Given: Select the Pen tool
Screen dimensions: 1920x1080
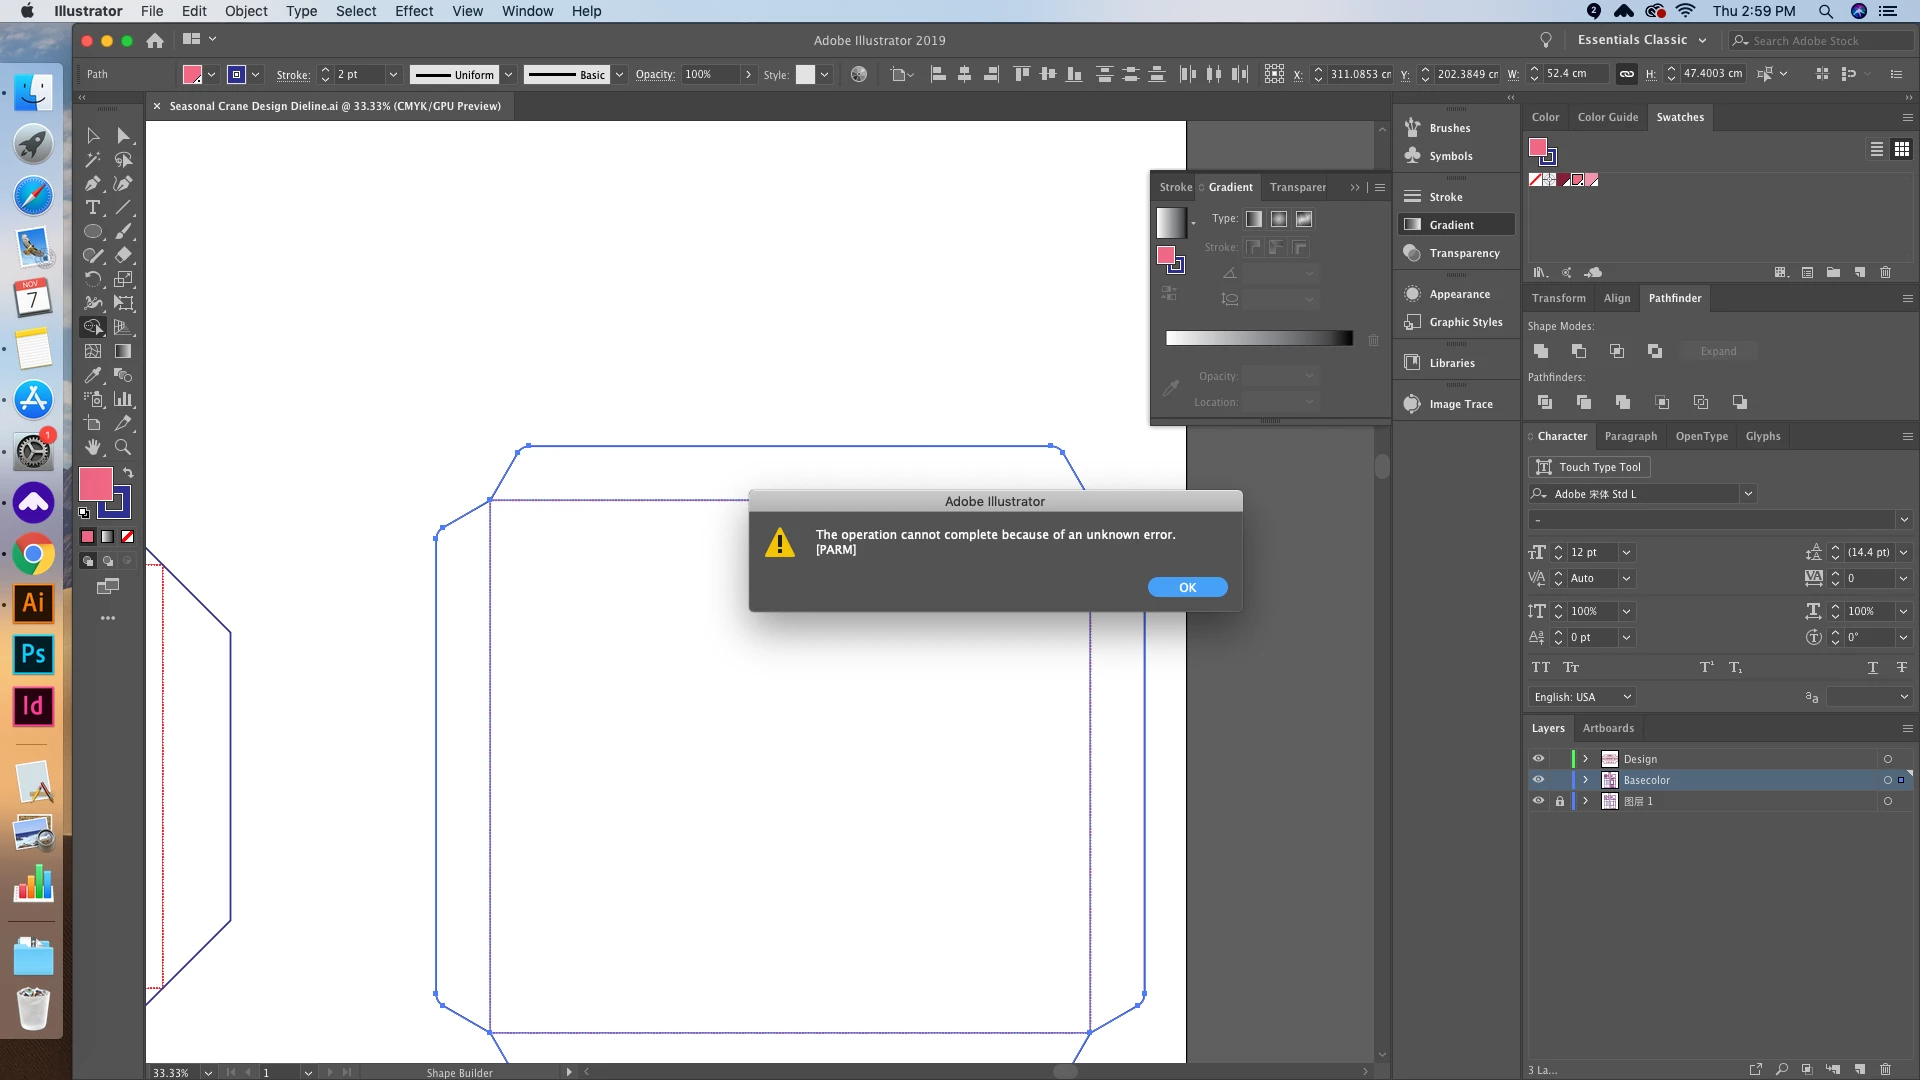Looking at the screenshot, I should pos(92,184).
